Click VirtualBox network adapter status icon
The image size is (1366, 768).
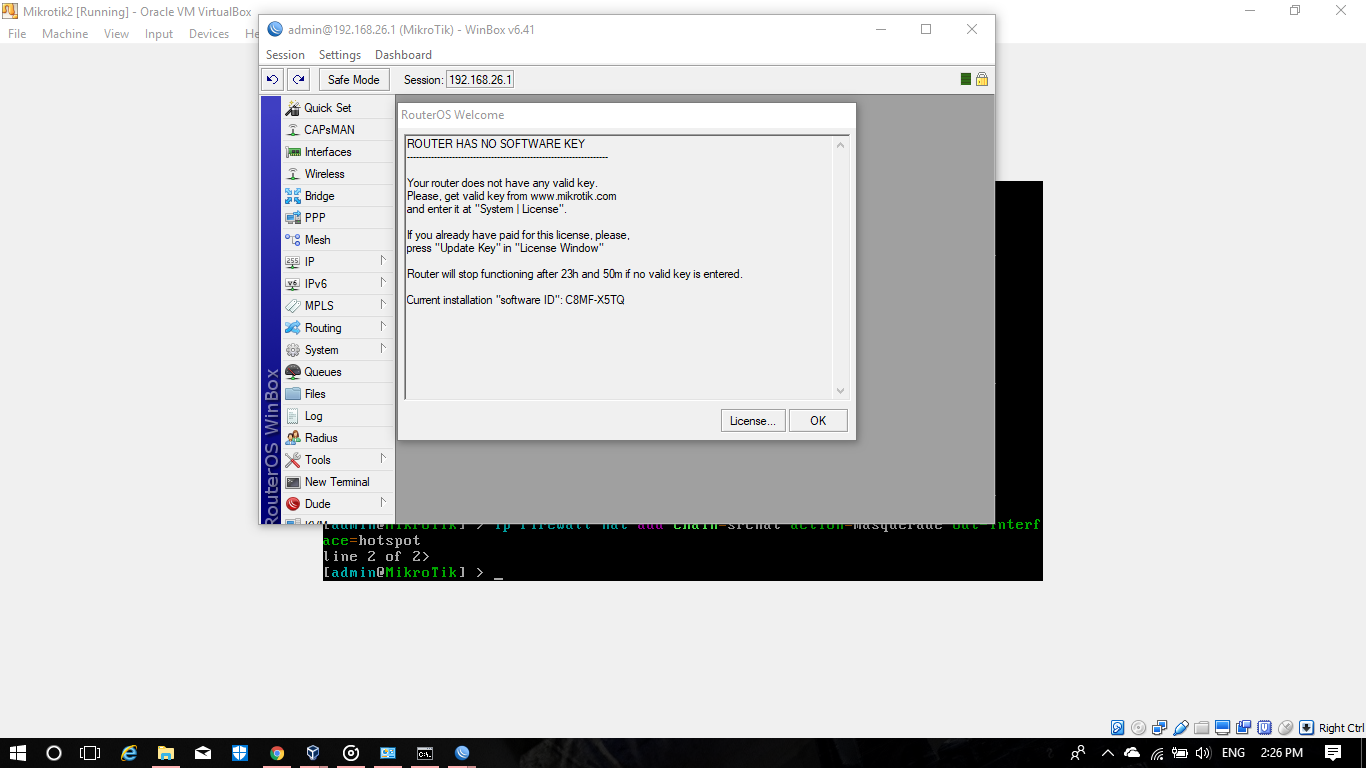[x=1159, y=728]
